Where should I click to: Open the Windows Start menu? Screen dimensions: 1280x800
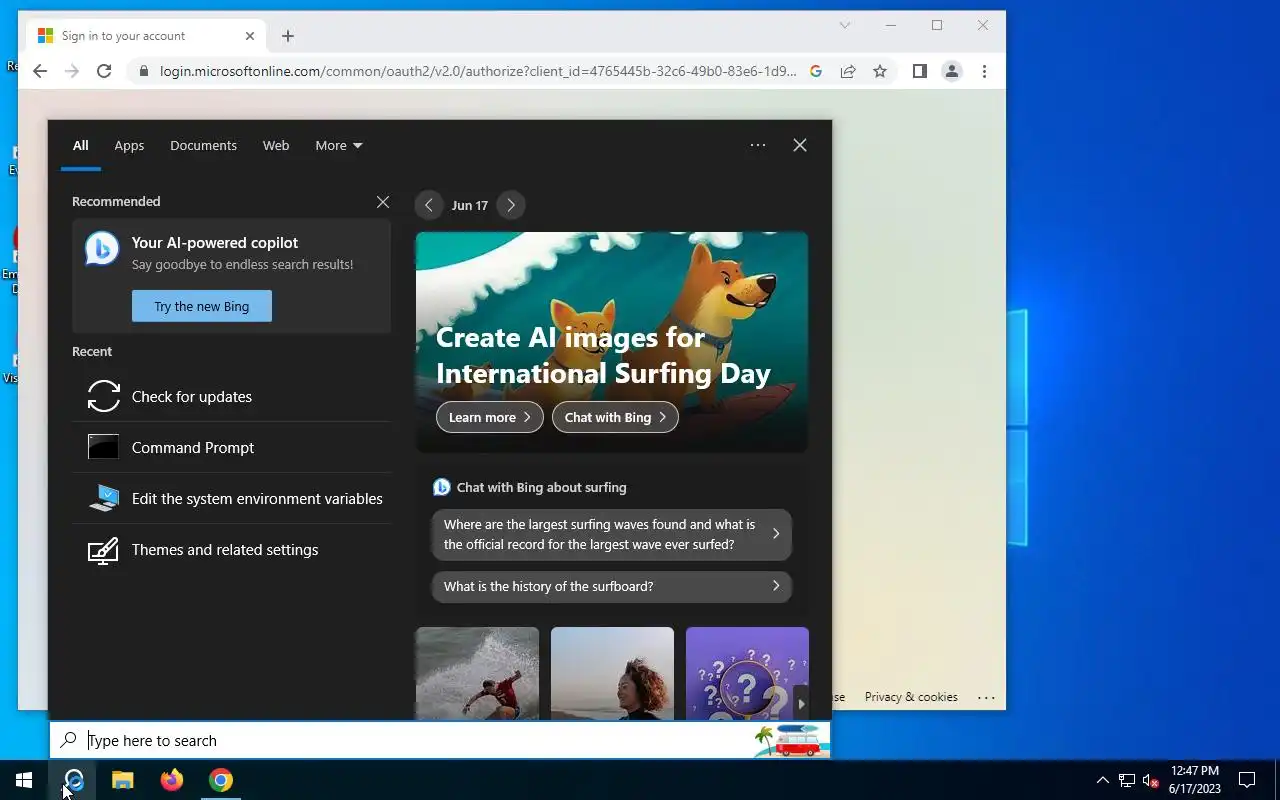pos(24,780)
